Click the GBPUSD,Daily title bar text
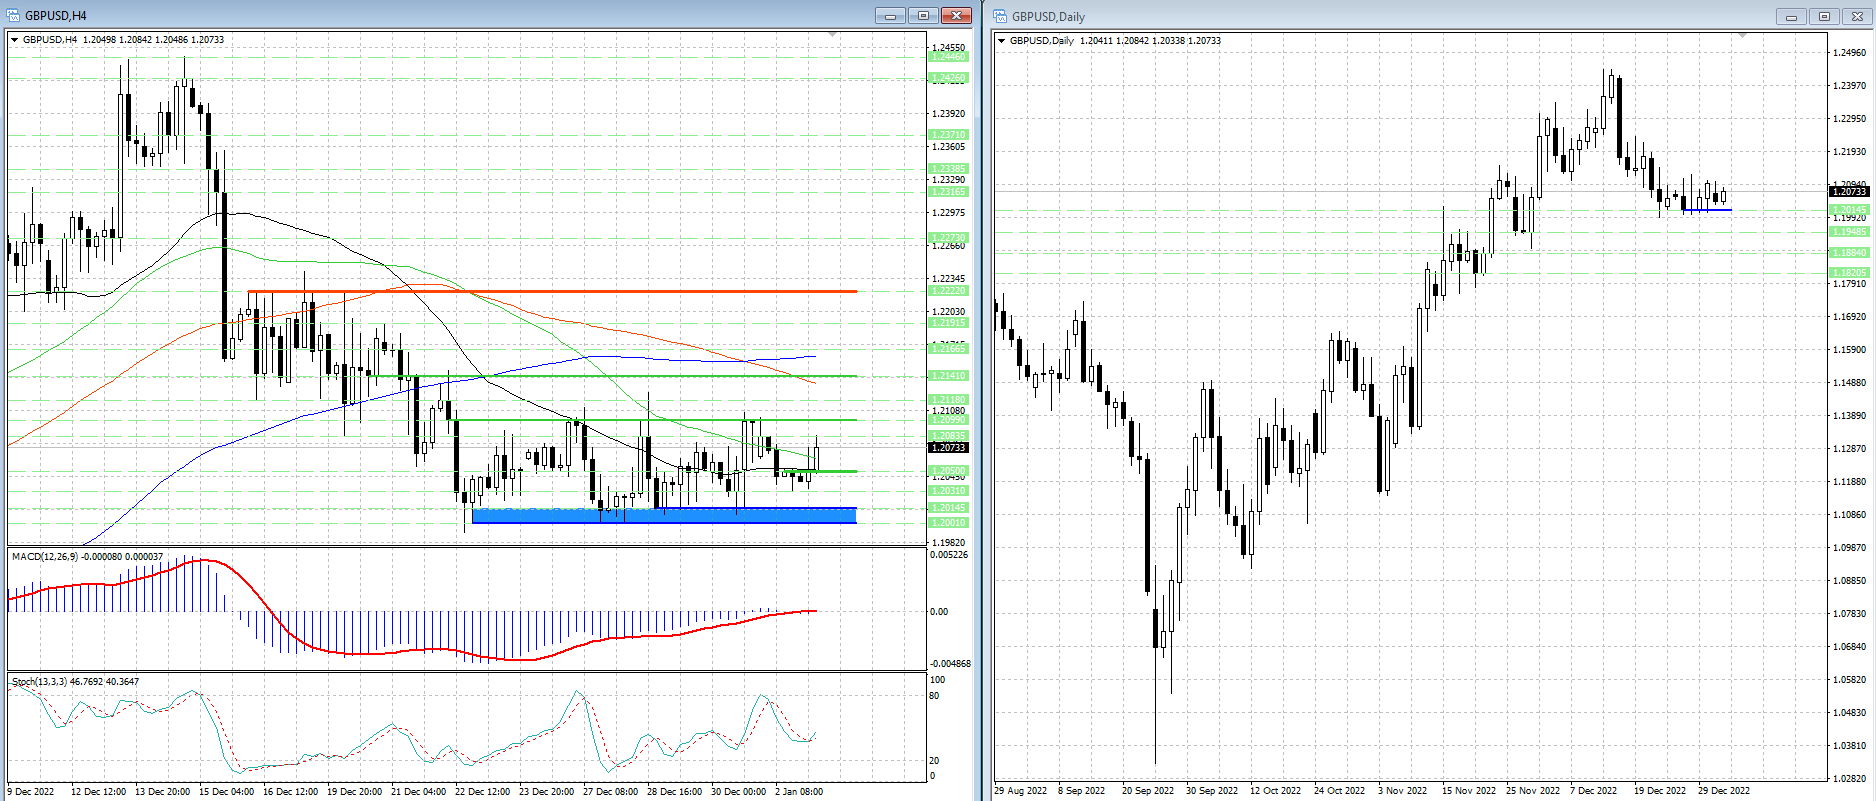The width and height of the screenshot is (1876, 801). coord(1048,16)
